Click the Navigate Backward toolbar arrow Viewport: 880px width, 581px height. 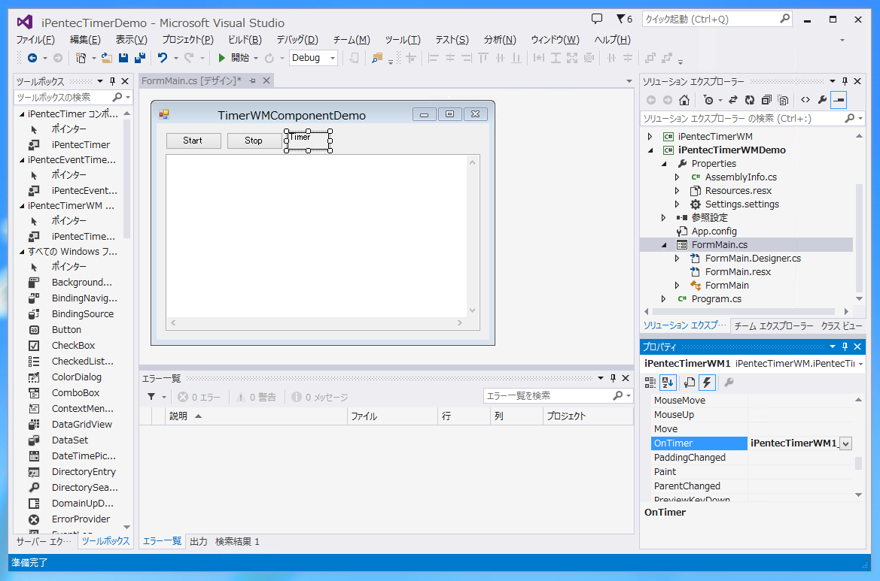pyautogui.click(x=32, y=58)
